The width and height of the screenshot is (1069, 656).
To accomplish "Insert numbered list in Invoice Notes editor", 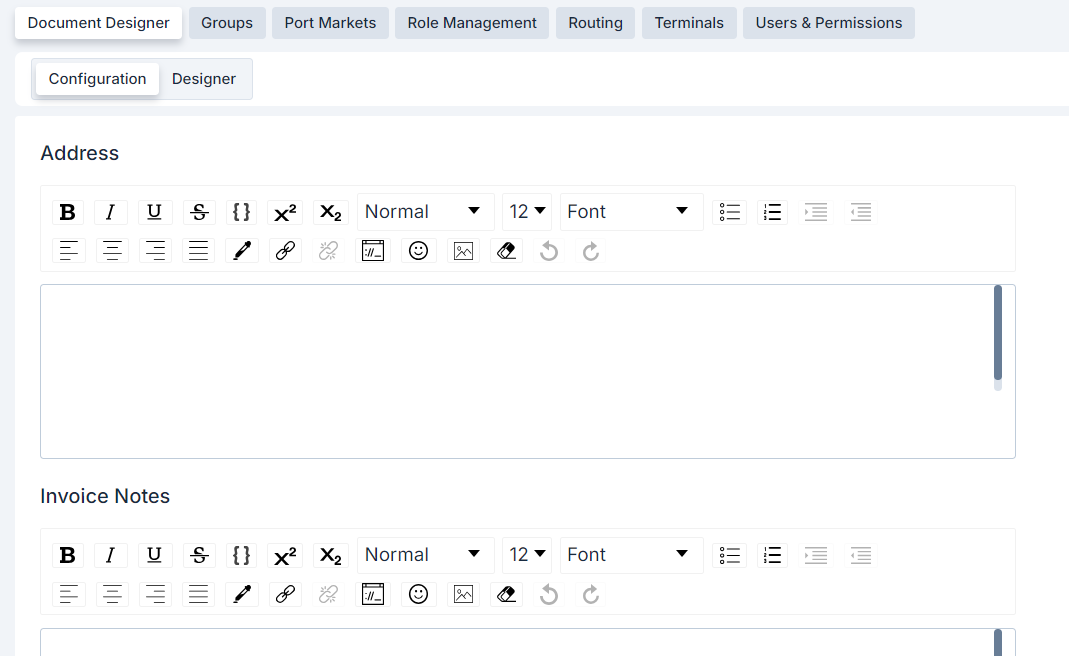I will coord(772,555).
